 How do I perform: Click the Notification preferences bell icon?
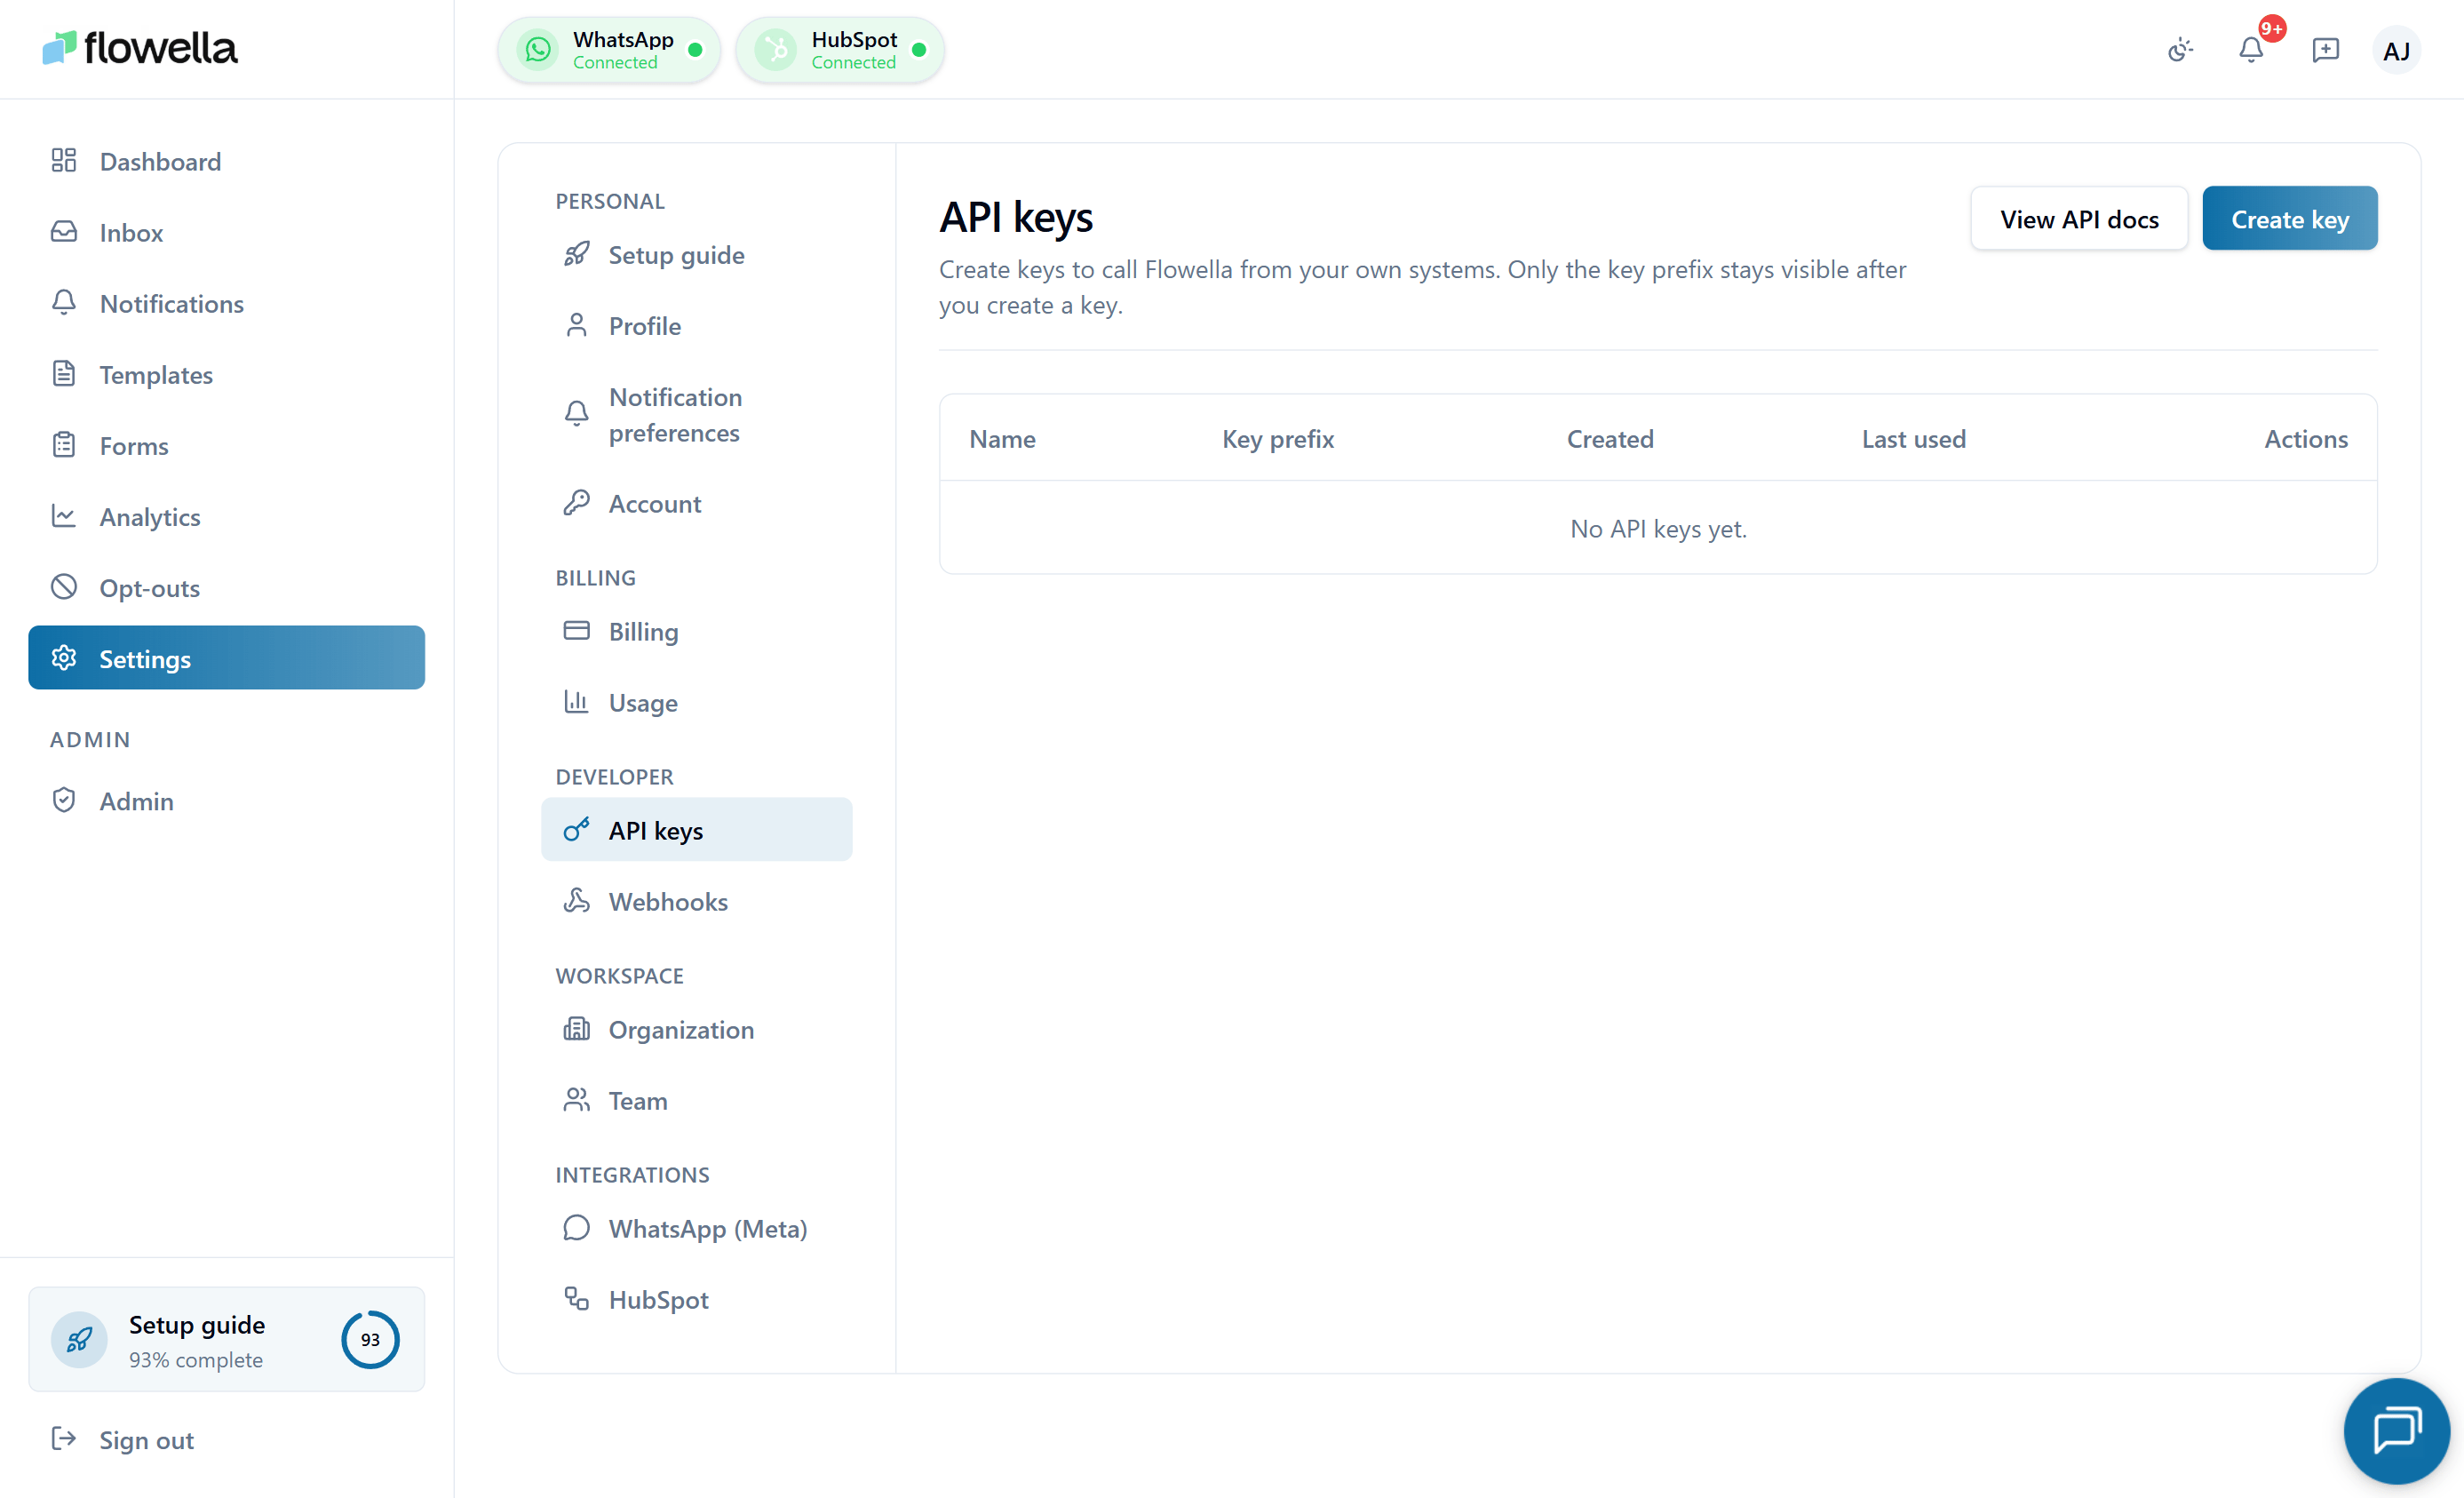click(577, 413)
